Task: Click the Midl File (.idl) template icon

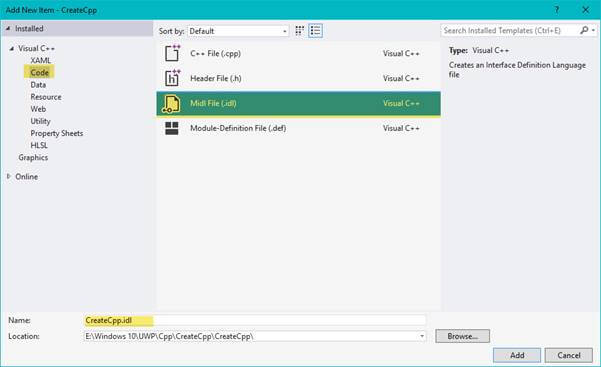Action: [x=171, y=104]
